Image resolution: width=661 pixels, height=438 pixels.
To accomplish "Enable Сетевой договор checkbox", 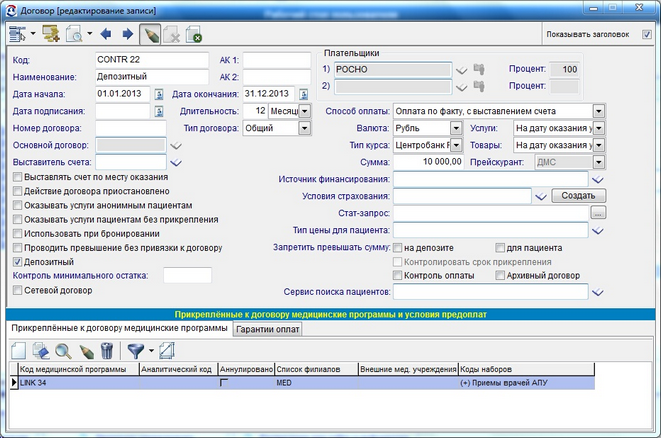I will point(17,290).
